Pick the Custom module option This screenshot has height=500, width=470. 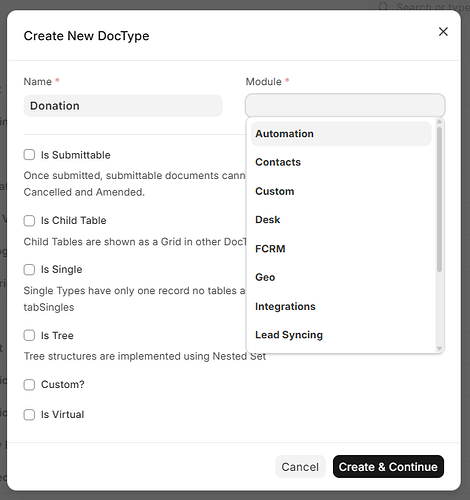(341, 191)
